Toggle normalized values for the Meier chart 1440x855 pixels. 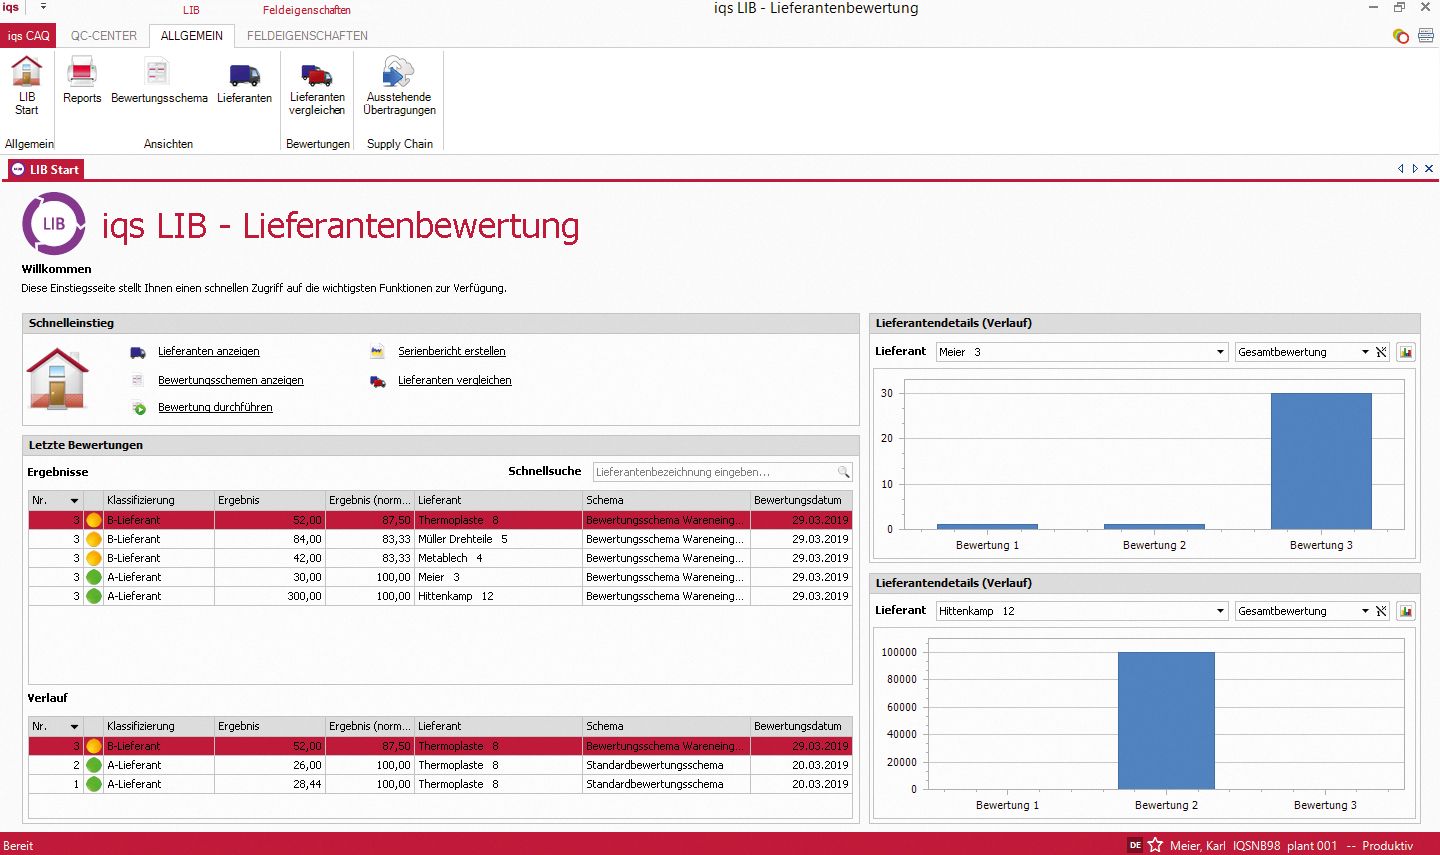[1383, 351]
